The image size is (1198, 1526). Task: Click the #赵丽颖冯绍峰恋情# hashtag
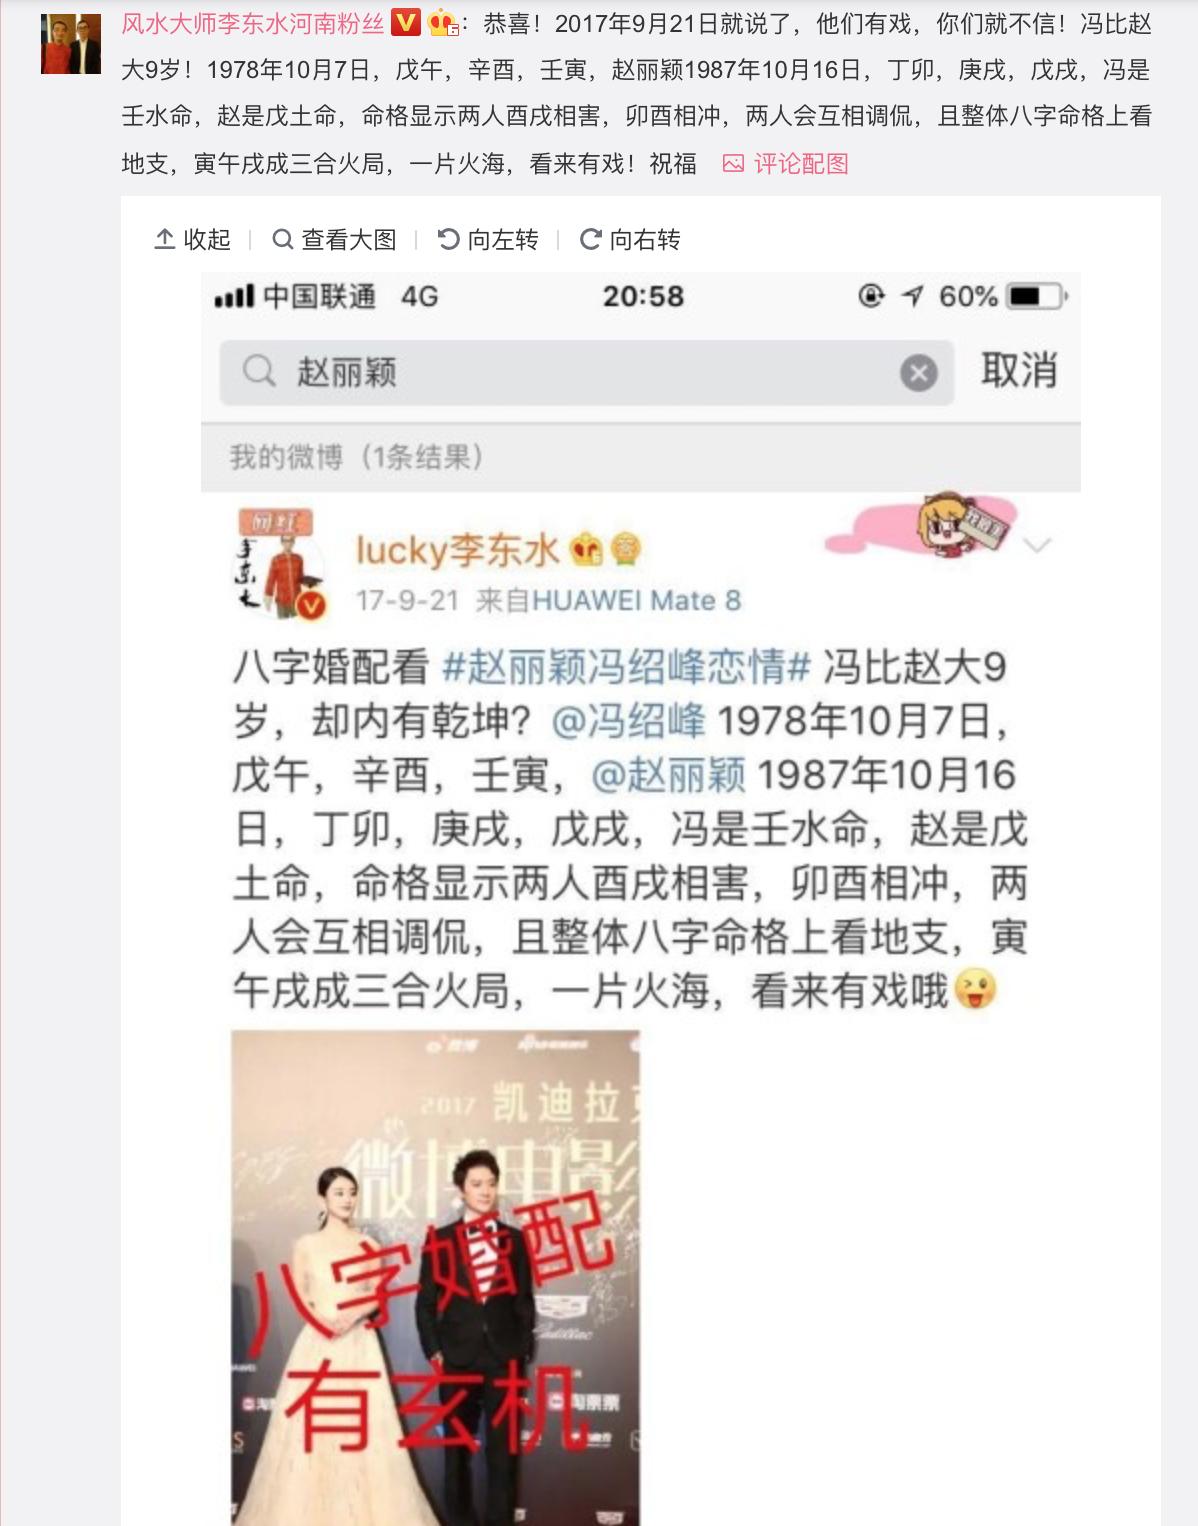[626, 667]
